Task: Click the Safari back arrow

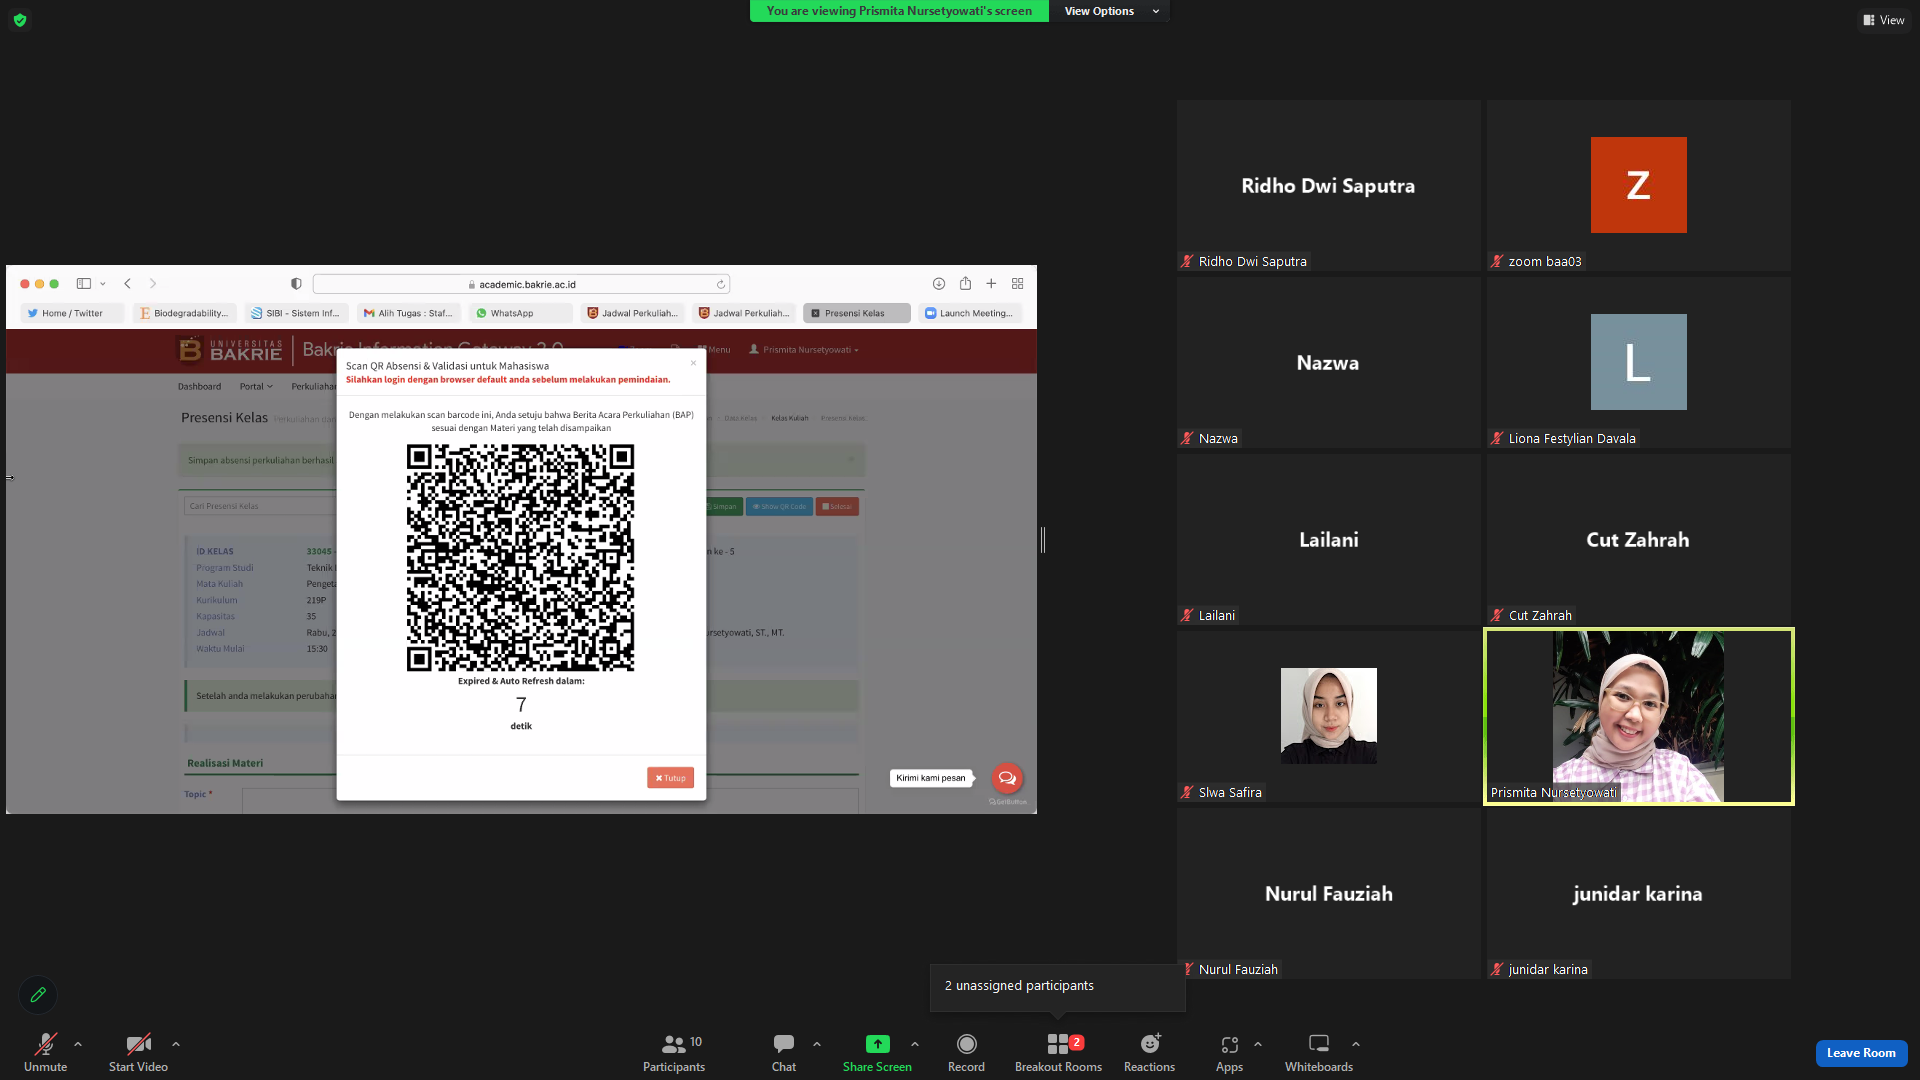Action: [x=127, y=284]
